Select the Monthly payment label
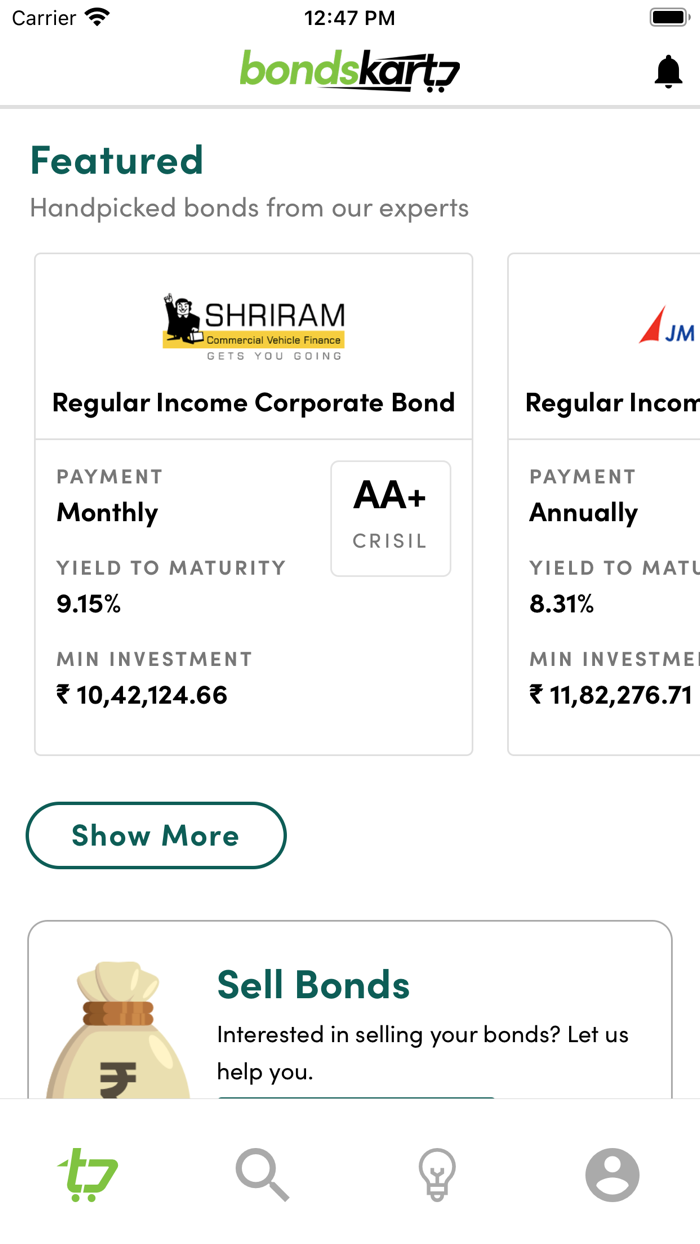This screenshot has width=700, height=1244. (107, 512)
